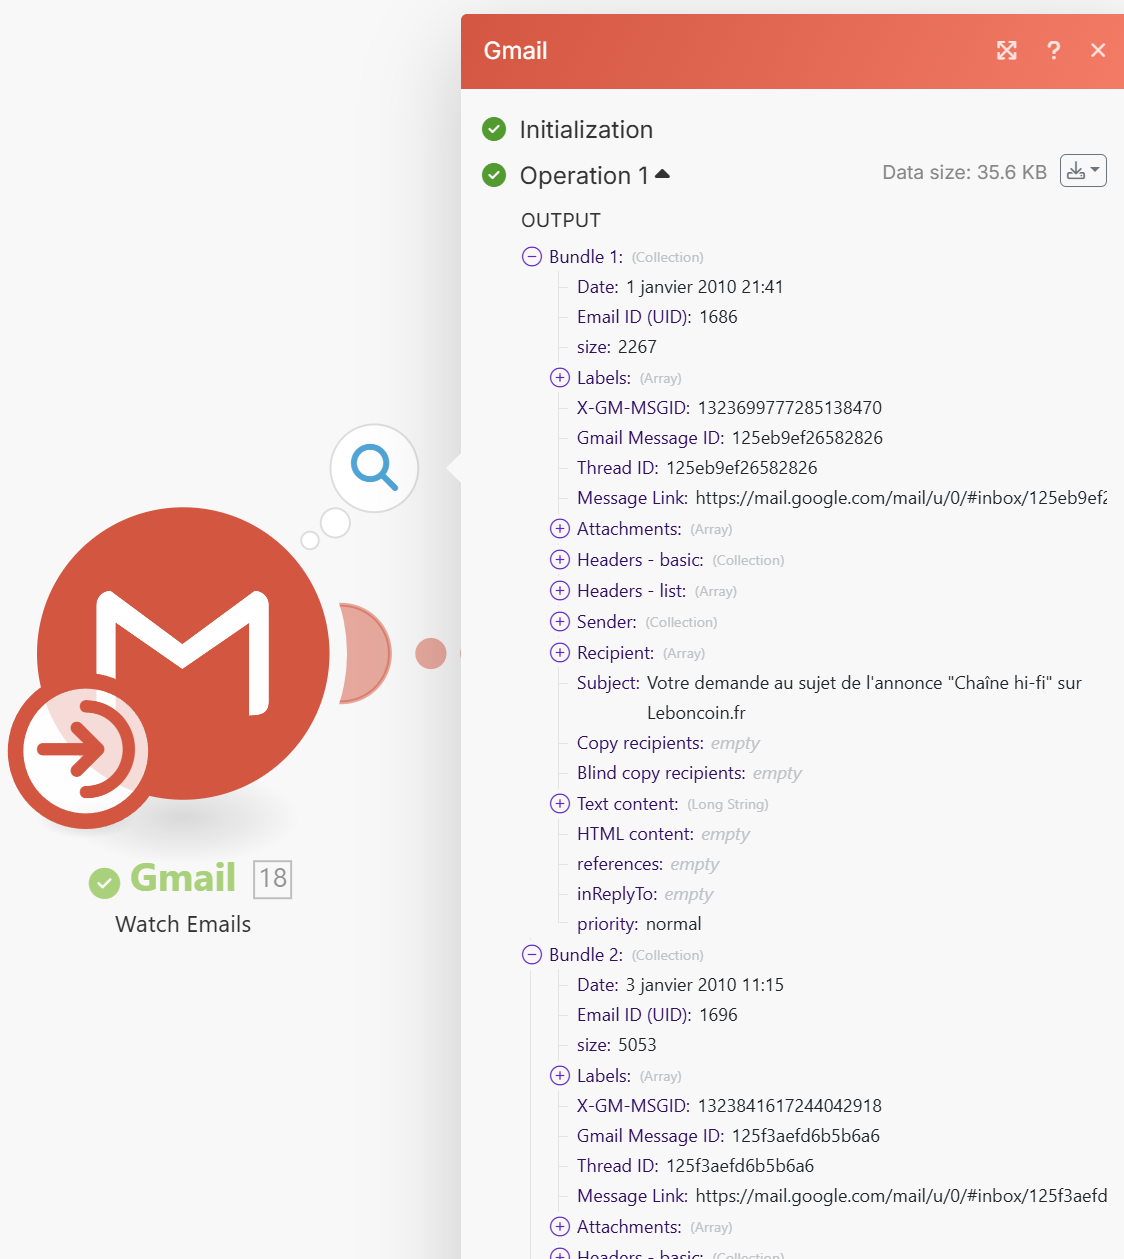Expand Text content long string

coord(560,804)
